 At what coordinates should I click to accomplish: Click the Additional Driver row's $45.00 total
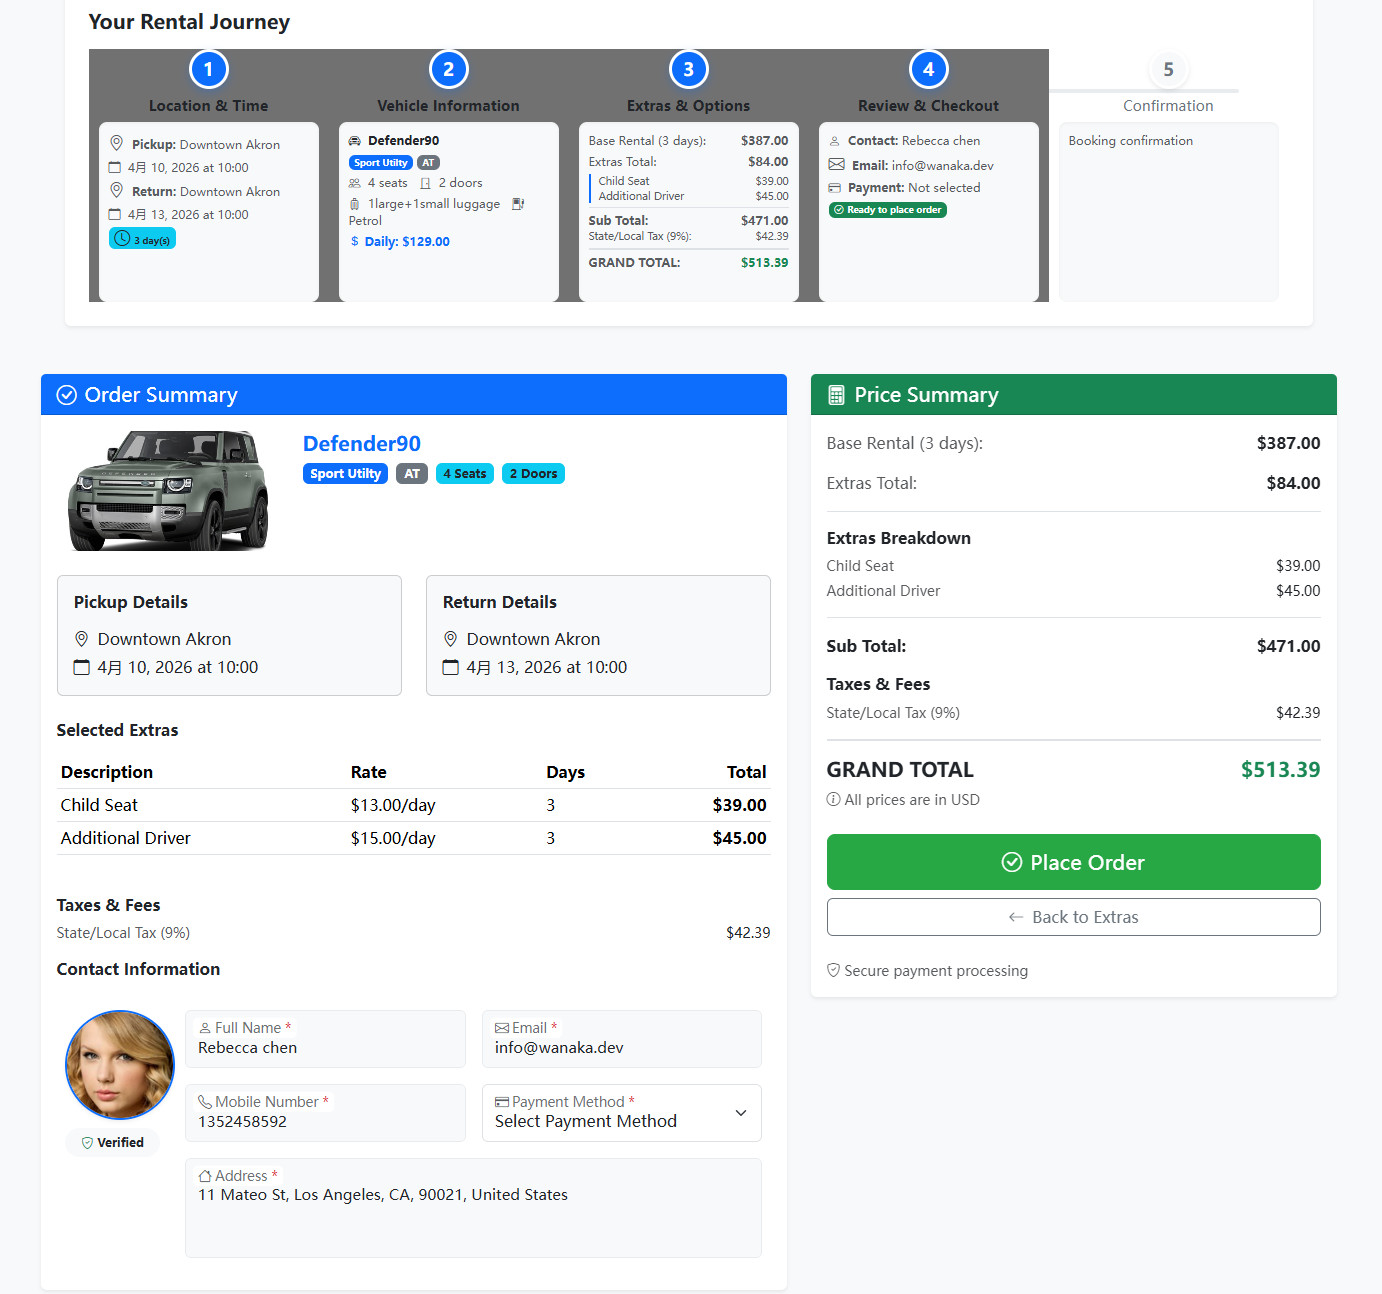(740, 838)
